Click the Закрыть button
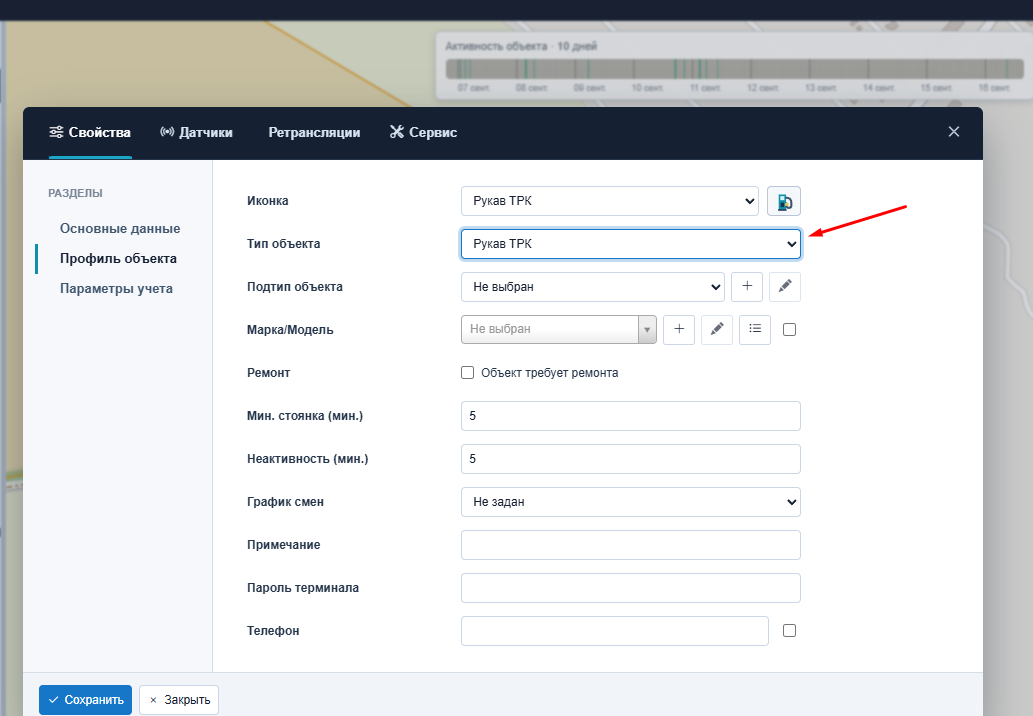 point(179,700)
